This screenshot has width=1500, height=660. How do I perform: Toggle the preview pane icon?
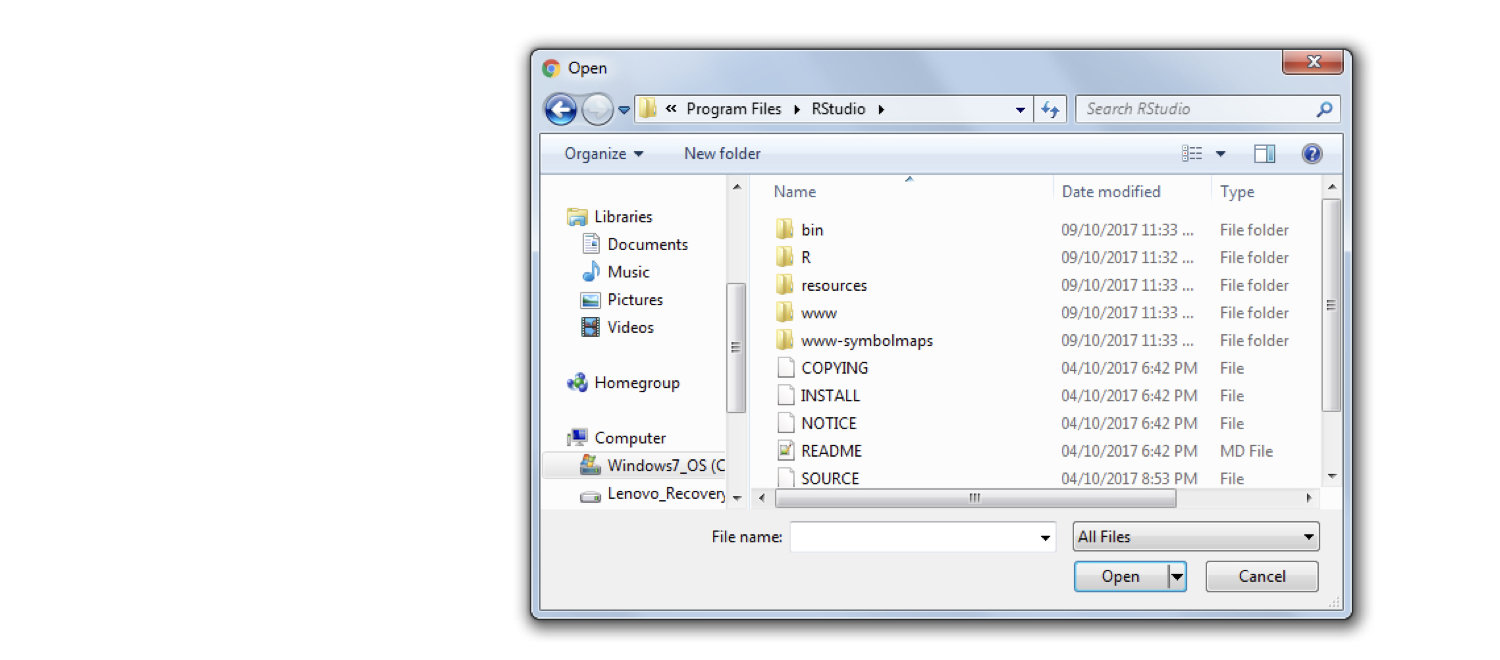(1265, 153)
